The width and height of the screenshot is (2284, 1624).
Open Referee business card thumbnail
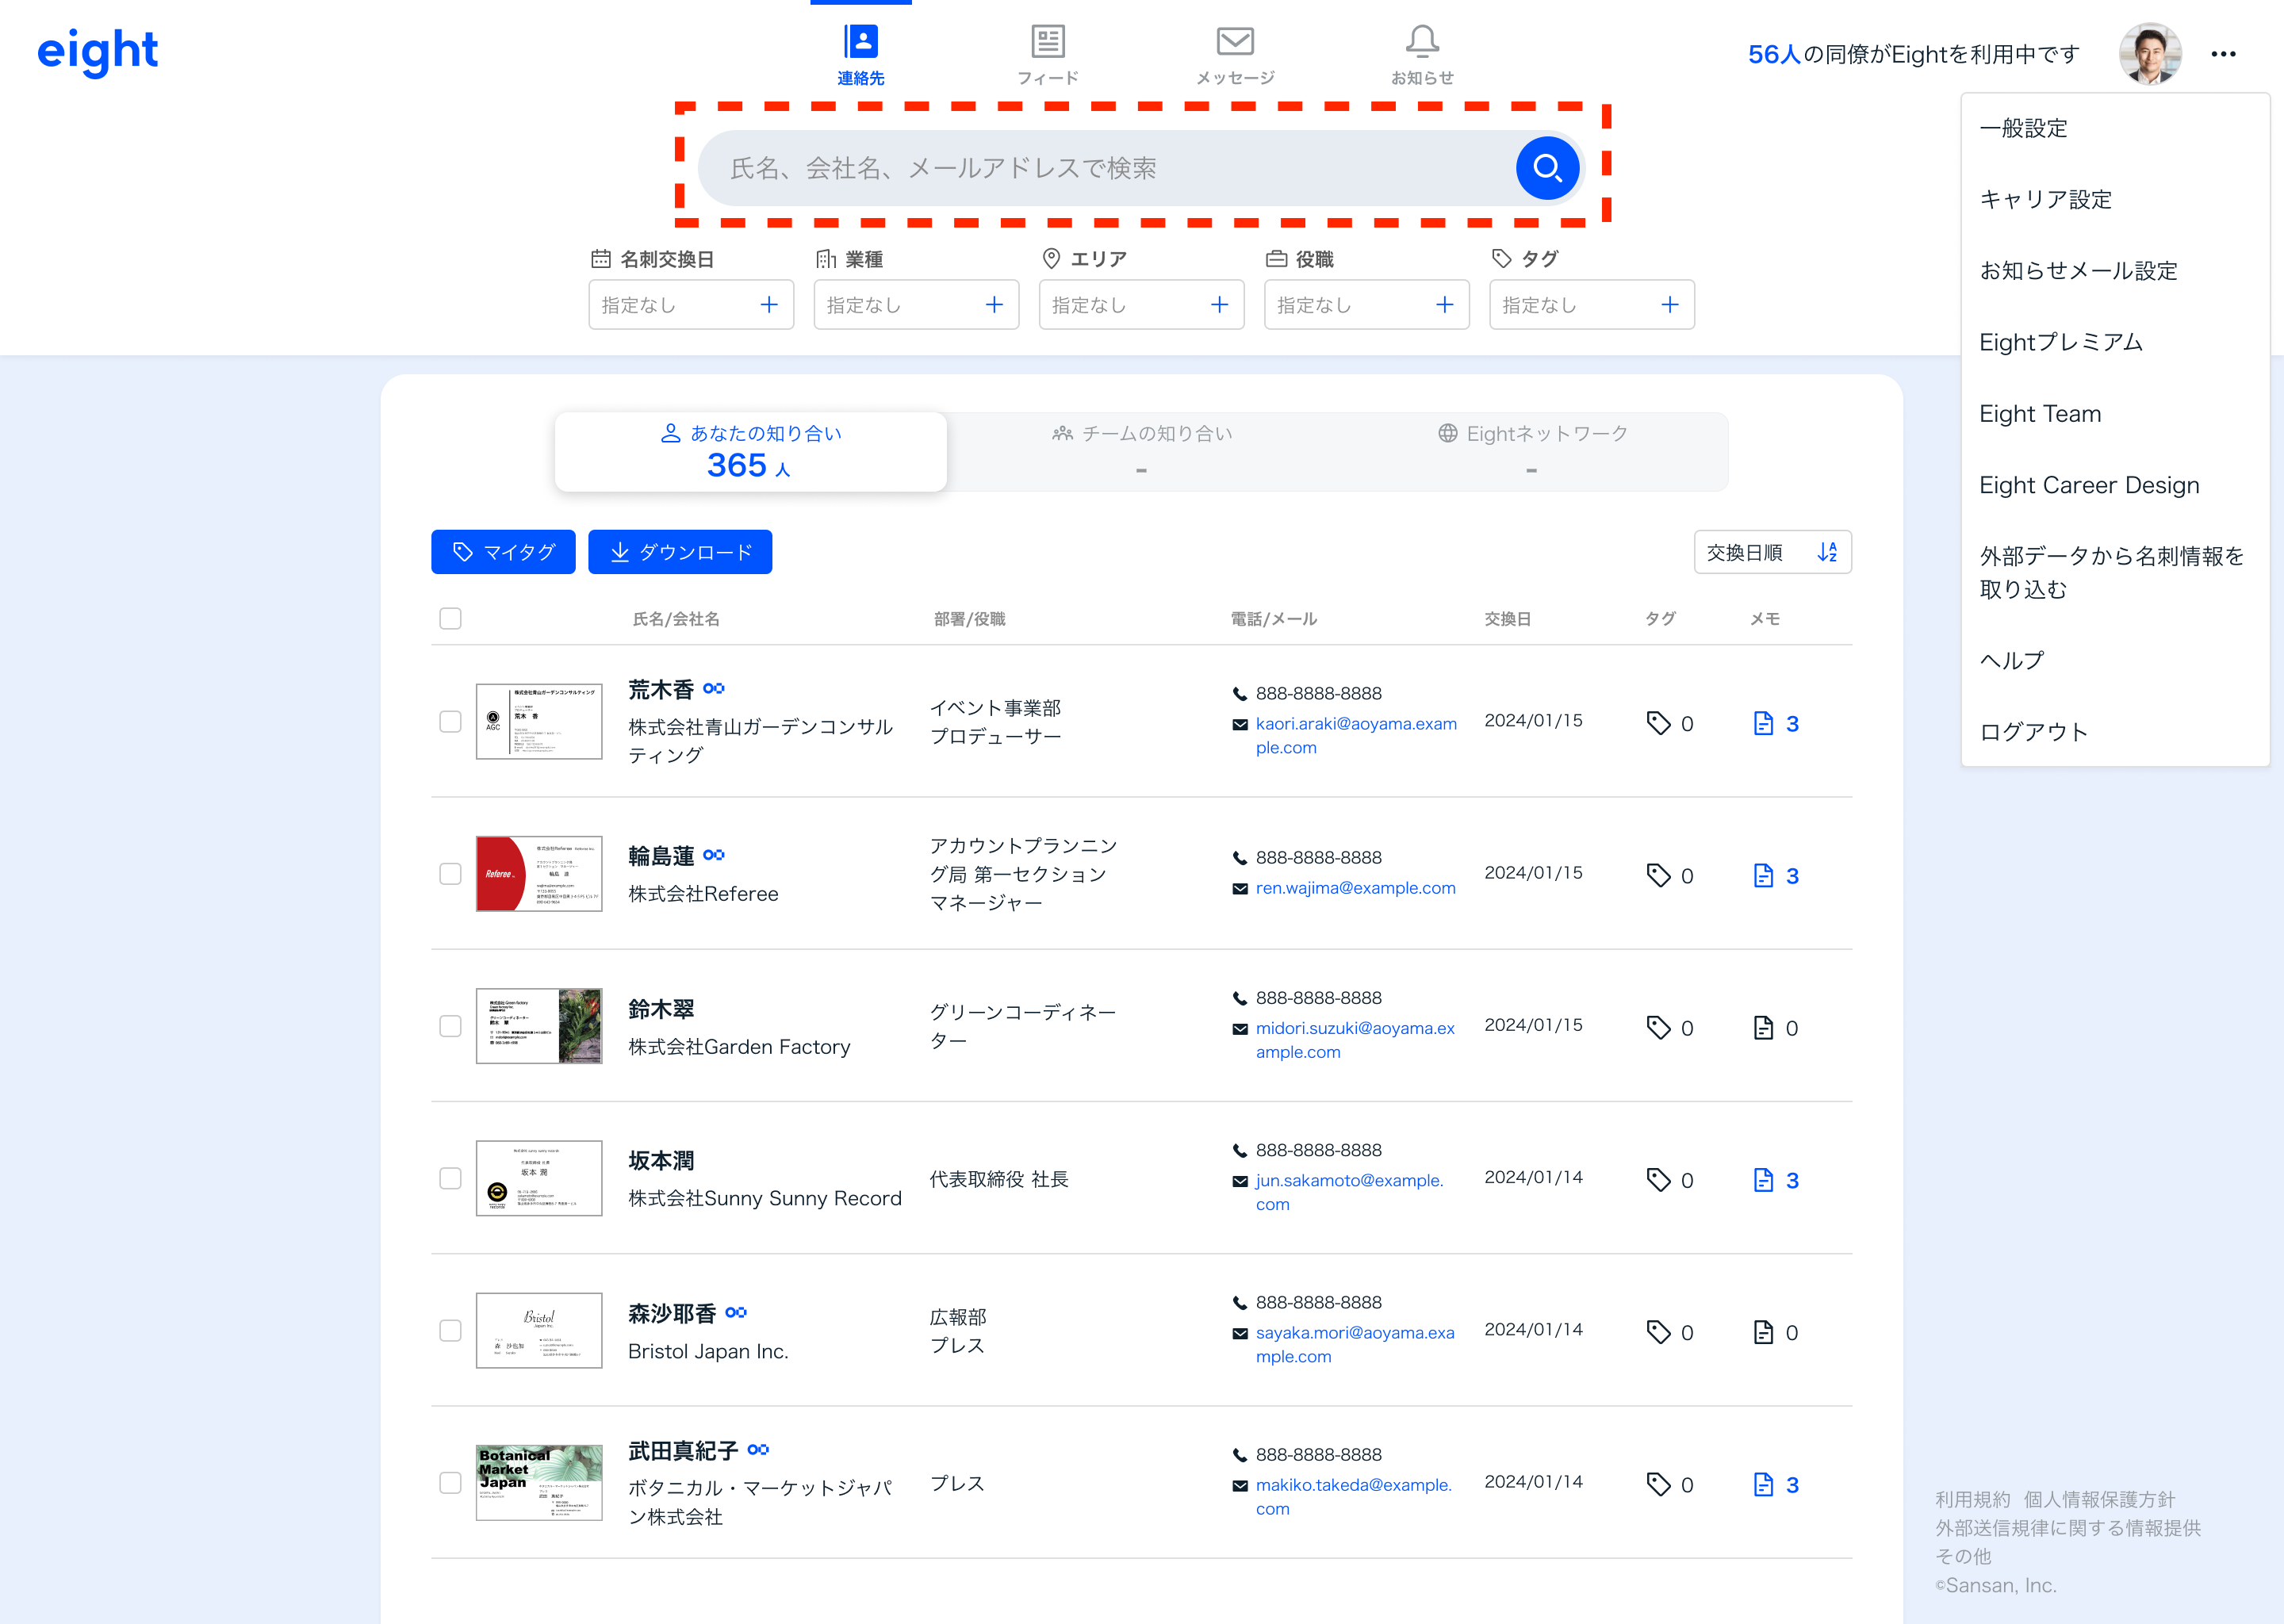[539, 874]
